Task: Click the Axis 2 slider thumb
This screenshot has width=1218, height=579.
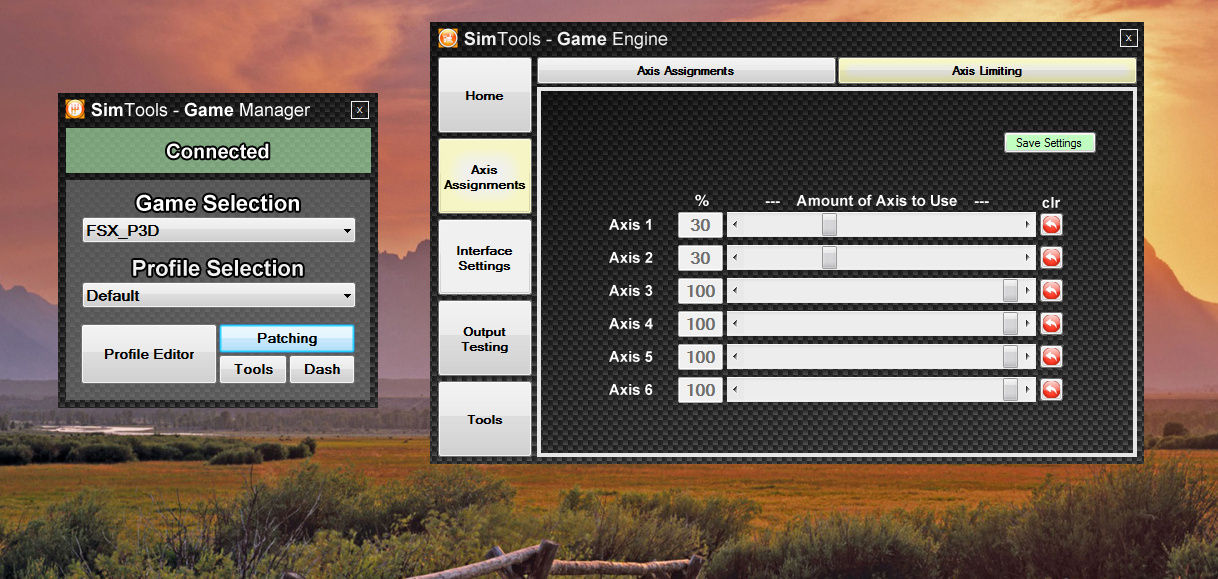Action: point(829,258)
